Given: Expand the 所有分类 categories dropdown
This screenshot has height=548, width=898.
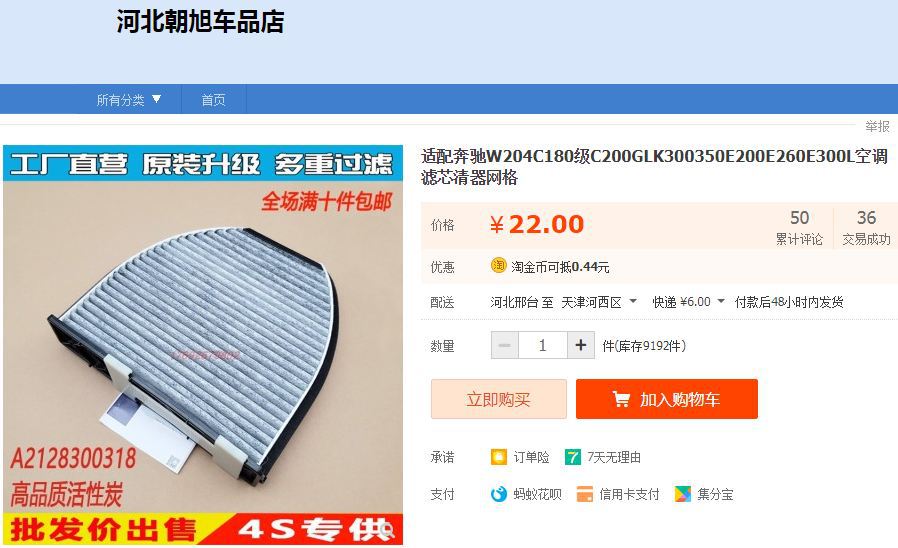Looking at the screenshot, I should [x=128, y=100].
